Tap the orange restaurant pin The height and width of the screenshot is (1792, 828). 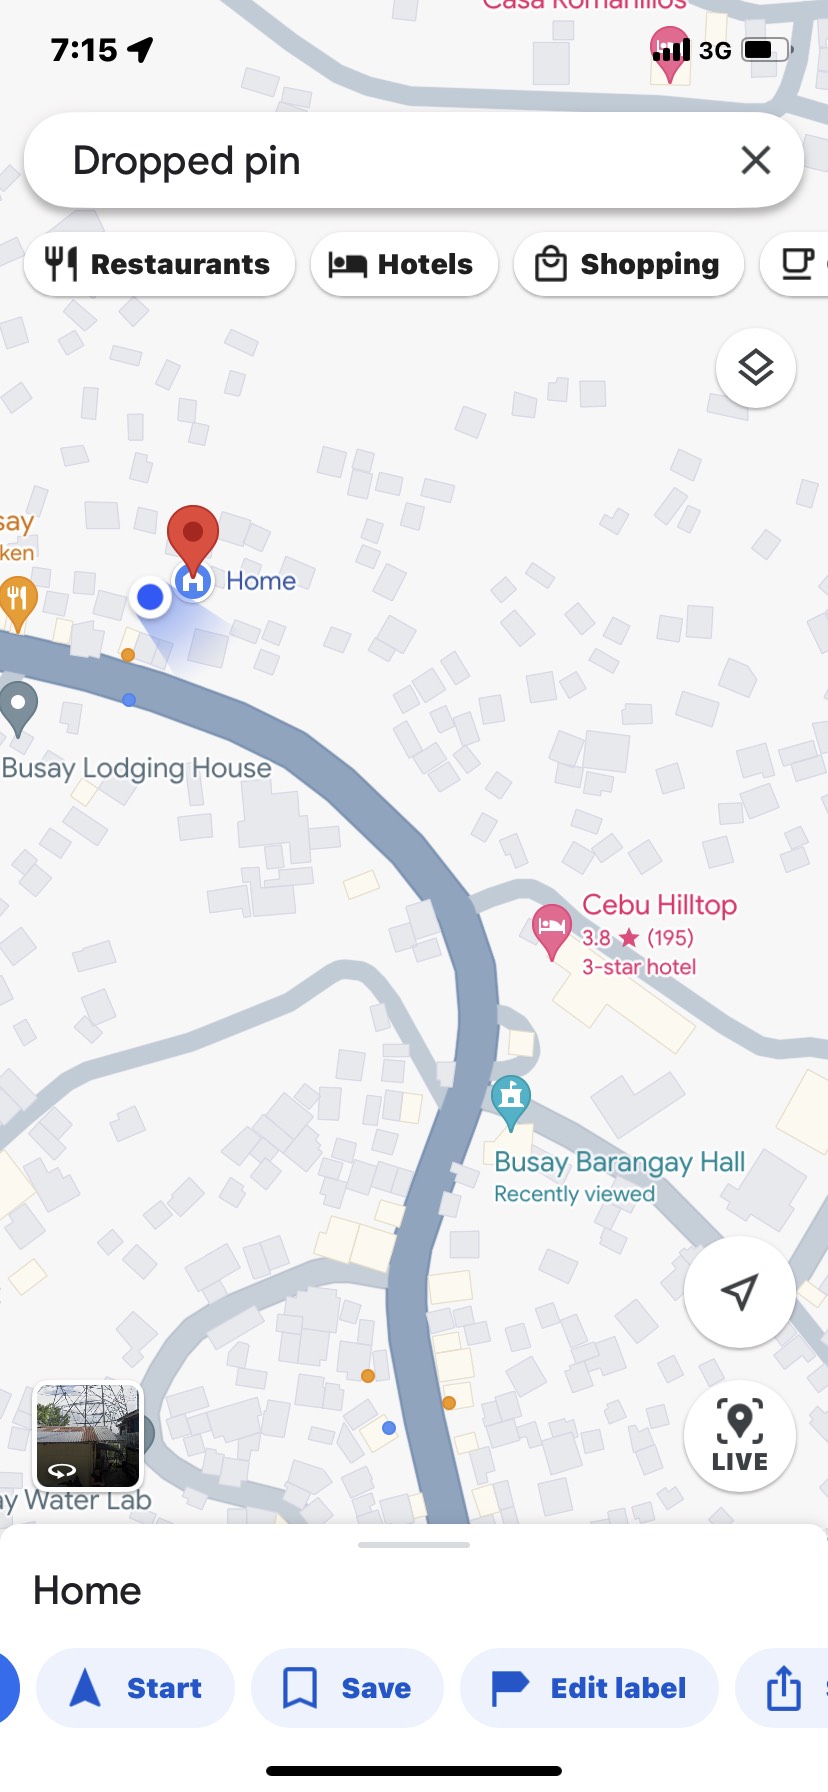pyautogui.click(x=17, y=604)
